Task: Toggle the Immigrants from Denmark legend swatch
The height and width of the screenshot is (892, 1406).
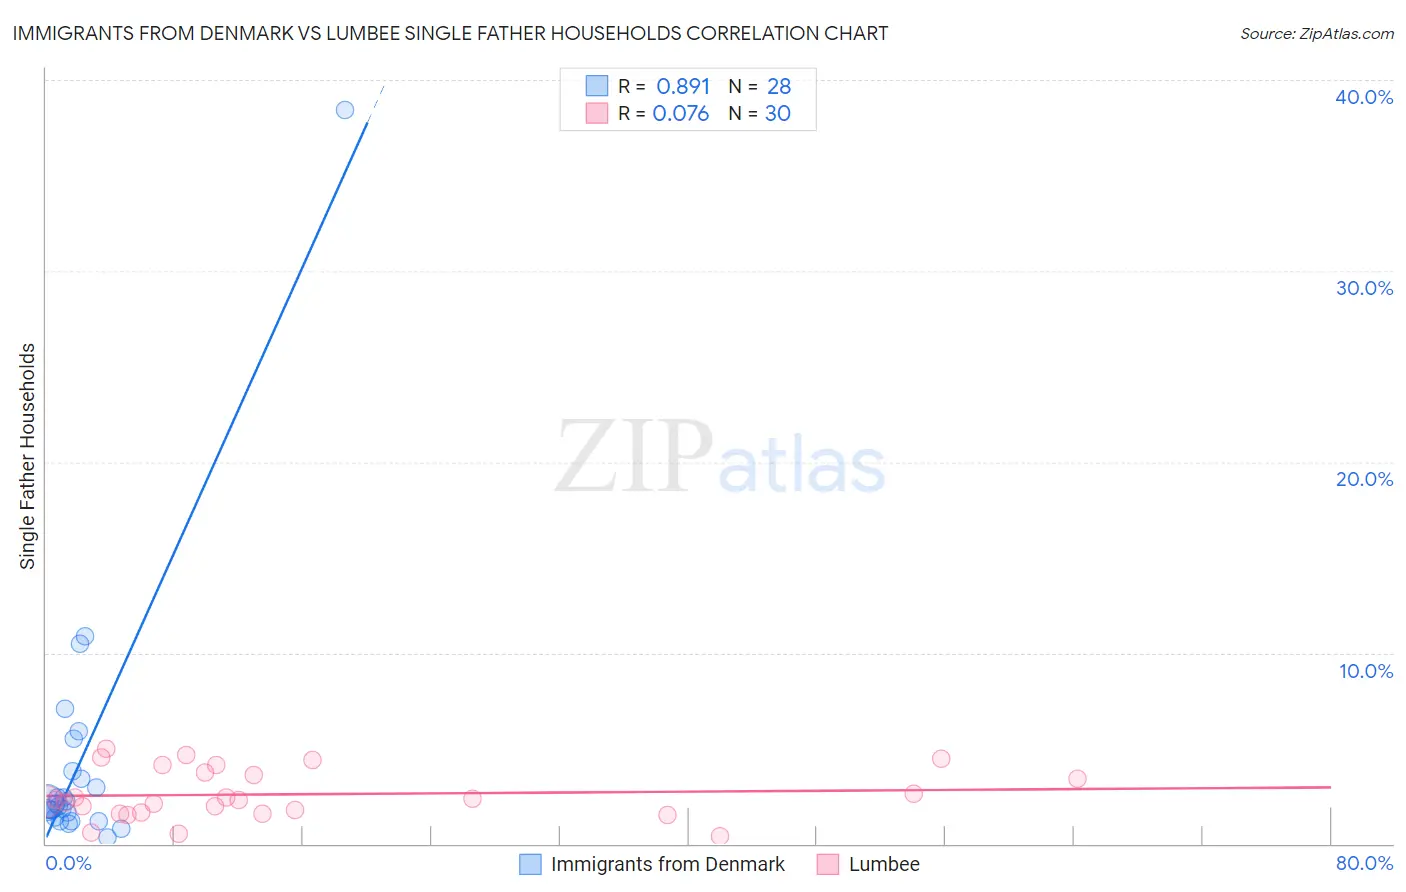Action: [530, 864]
